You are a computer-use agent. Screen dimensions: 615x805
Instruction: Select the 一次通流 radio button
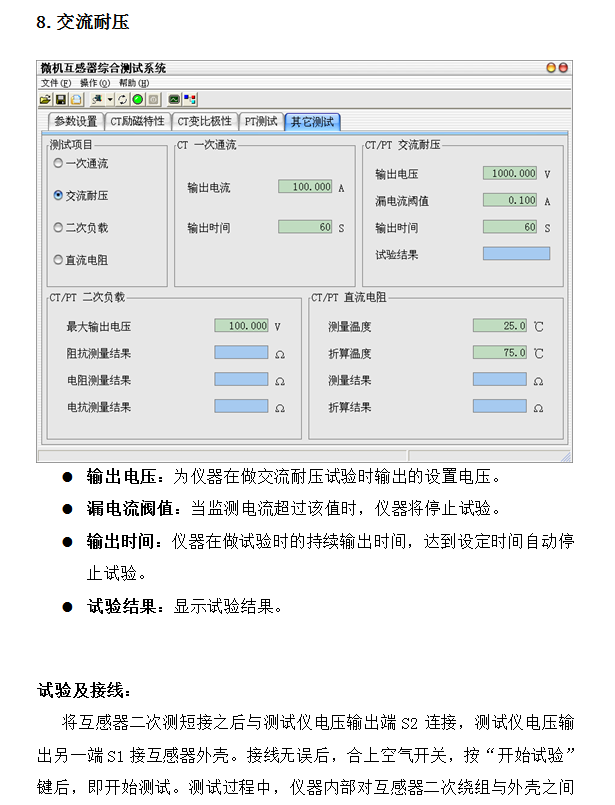click(58, 163)
